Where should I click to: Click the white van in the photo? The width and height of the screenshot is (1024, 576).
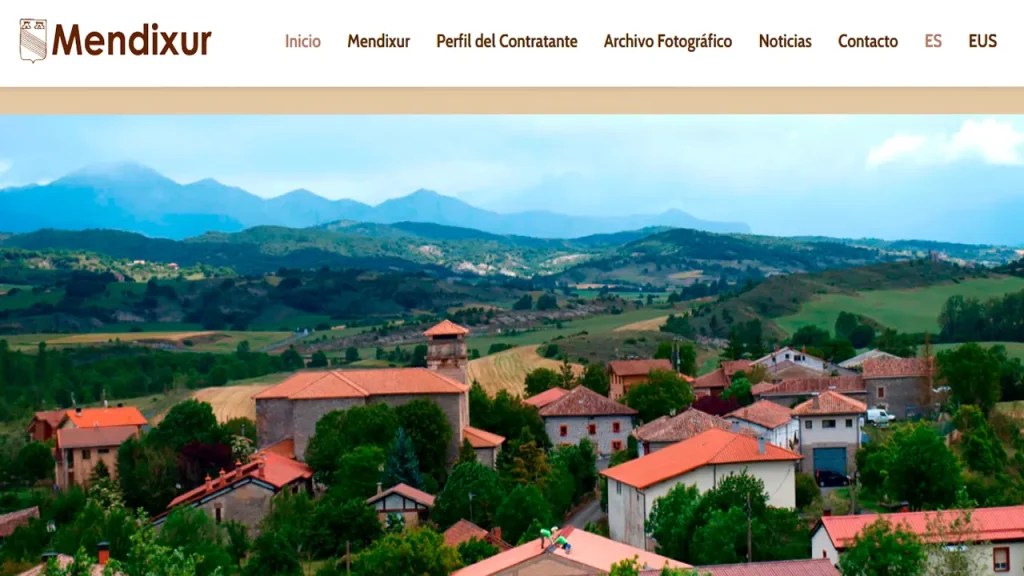click(880, 416)
